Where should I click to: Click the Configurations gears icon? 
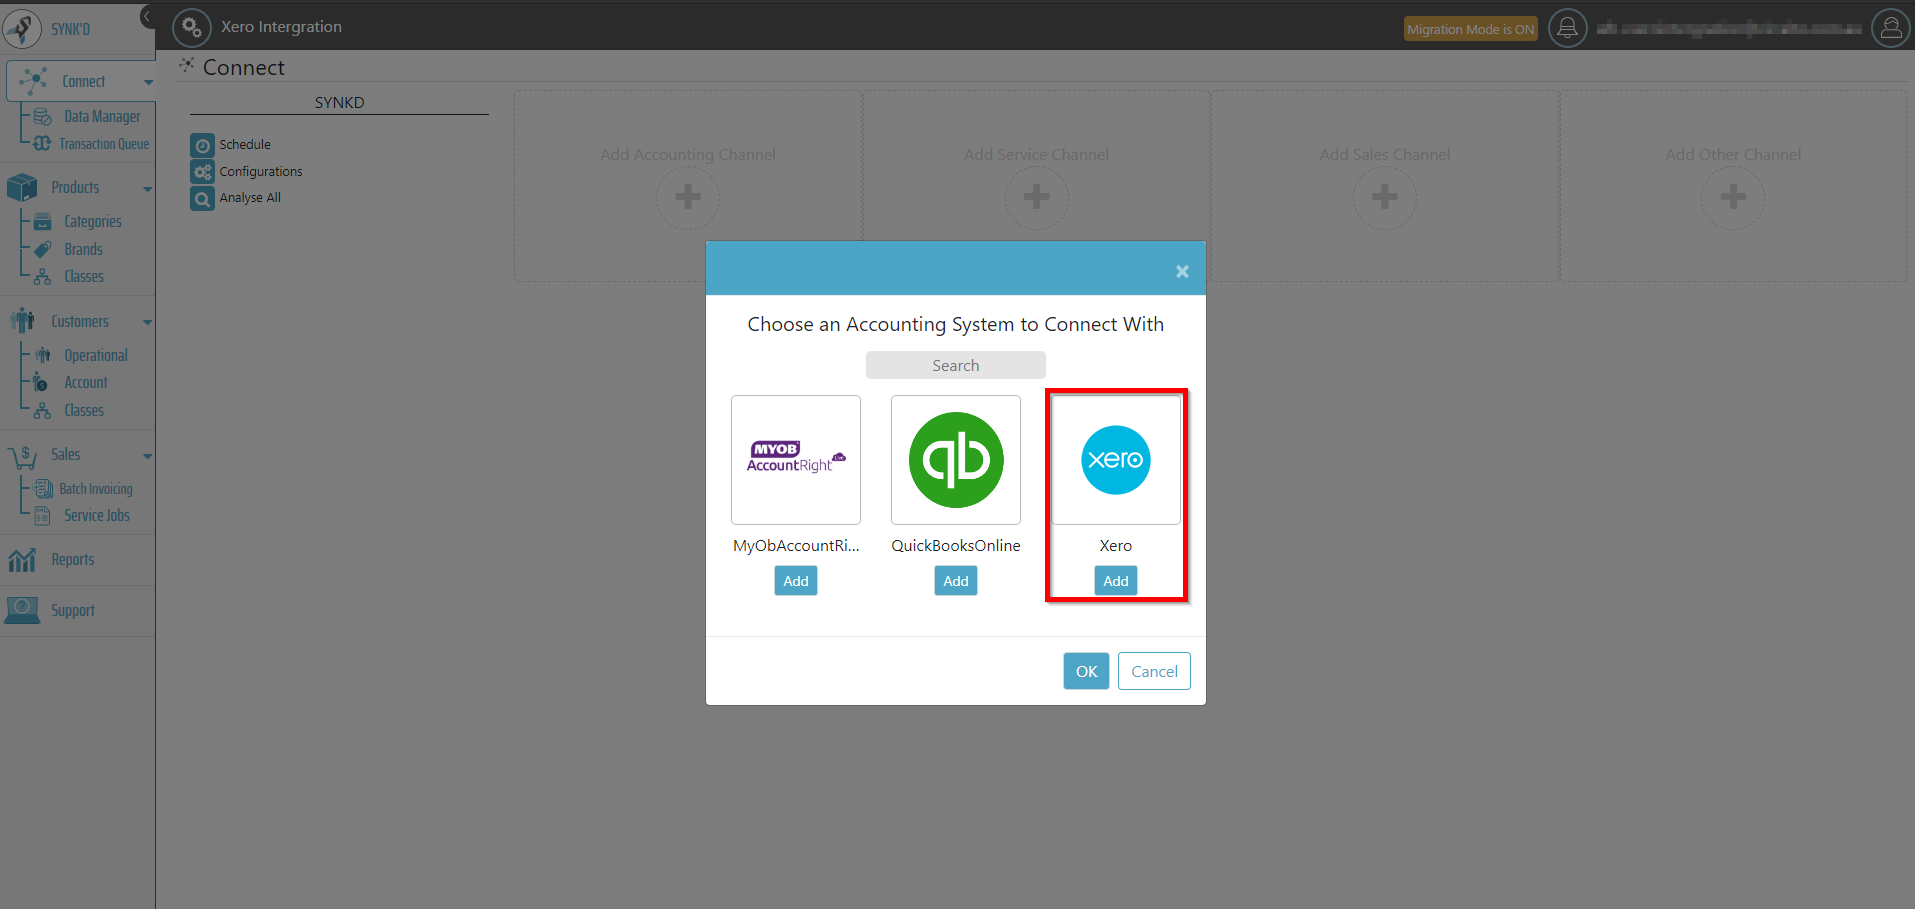(x=203, y=172)
